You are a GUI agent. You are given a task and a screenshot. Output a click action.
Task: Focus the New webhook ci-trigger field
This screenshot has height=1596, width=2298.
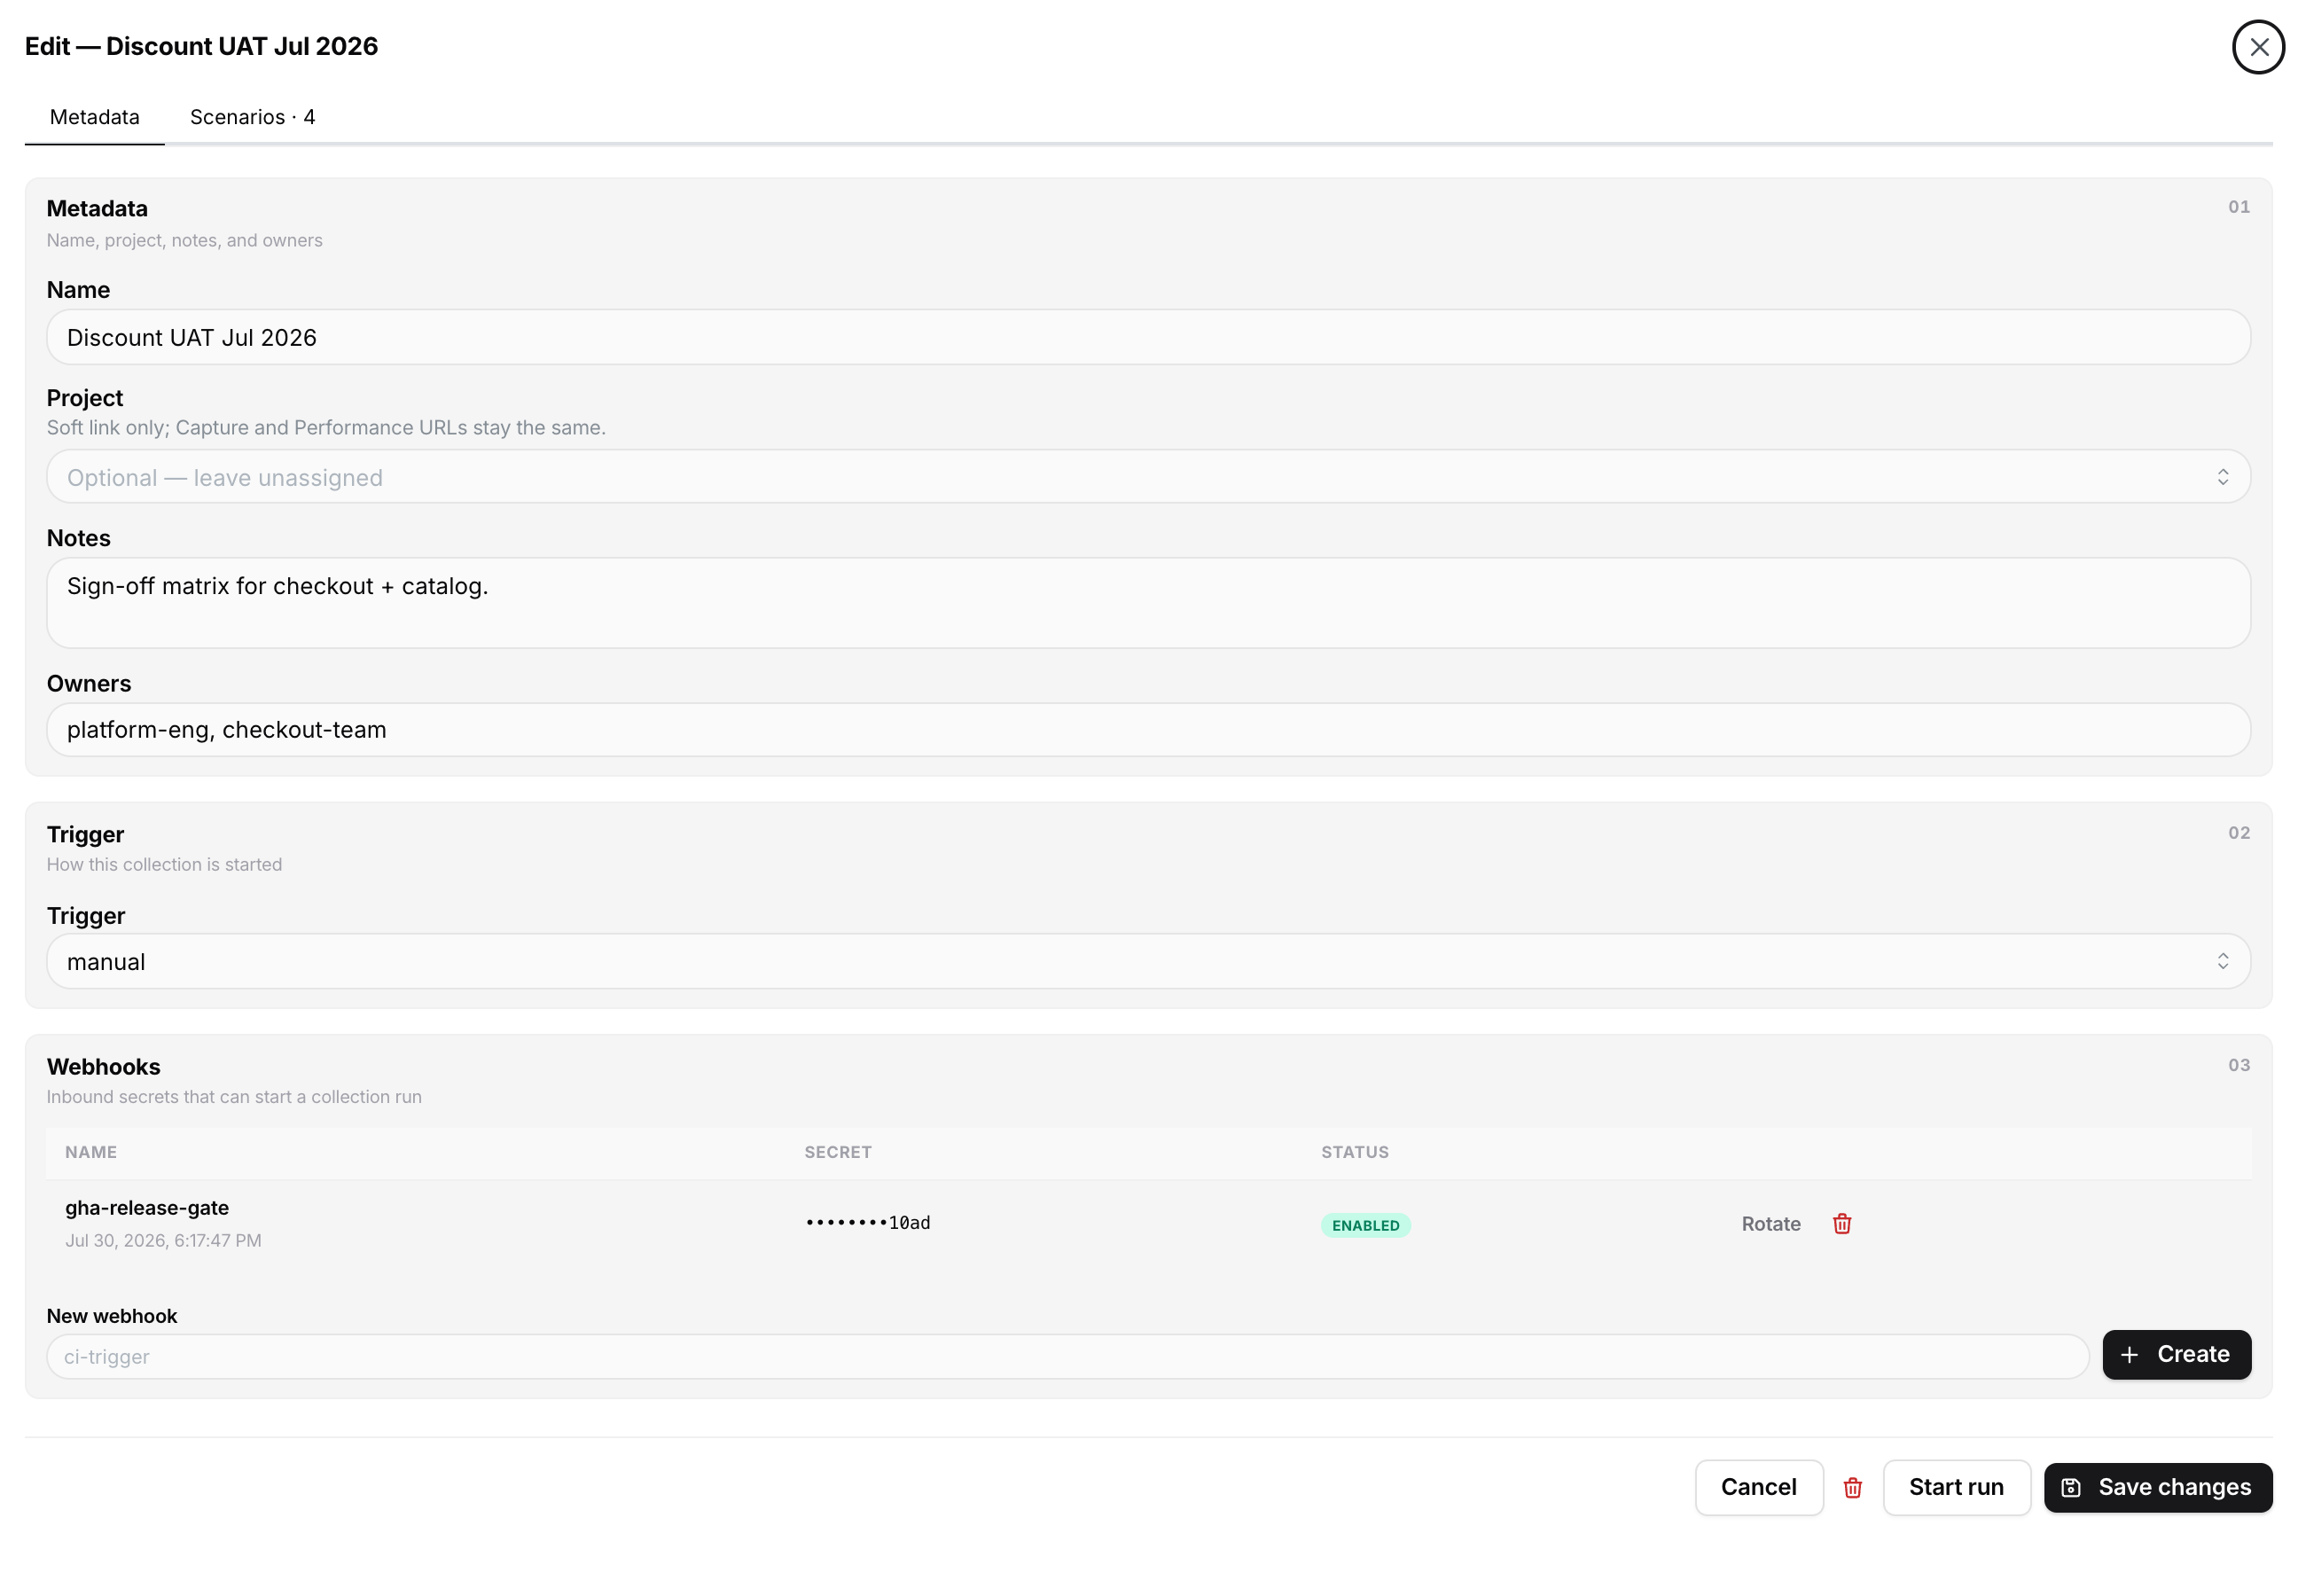click(1067, 1357)
